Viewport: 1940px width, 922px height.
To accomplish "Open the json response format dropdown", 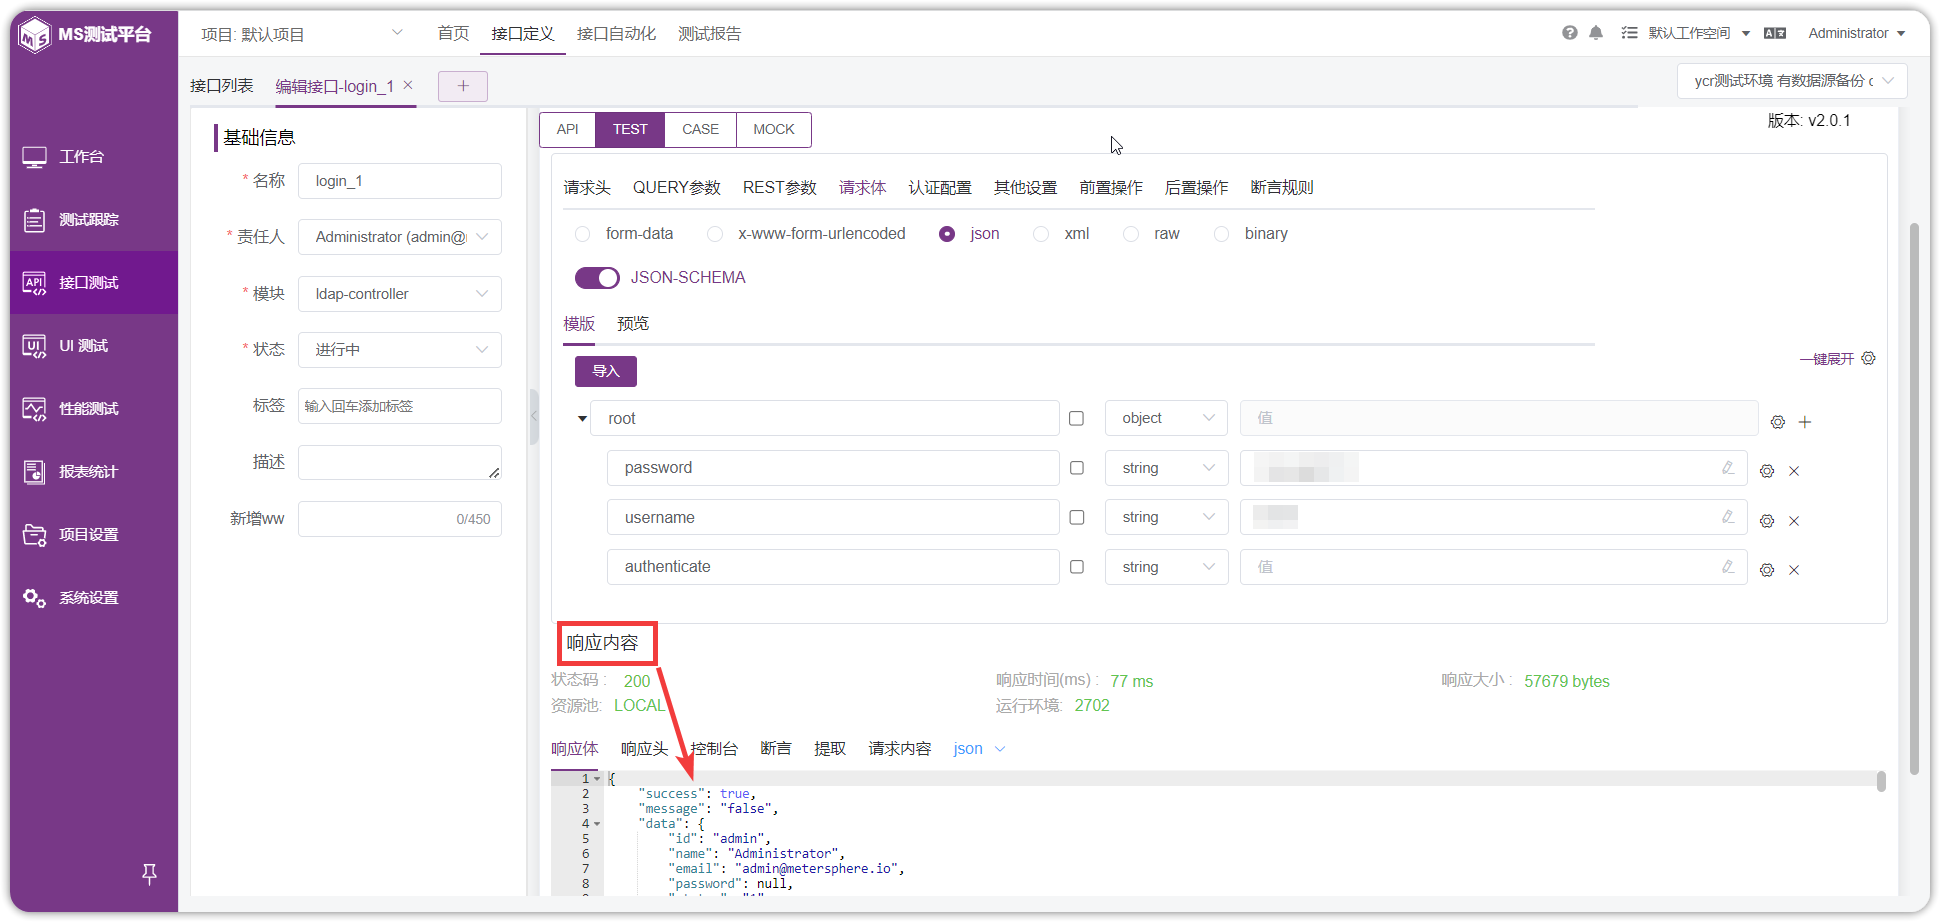I will (x=979, y=749).
